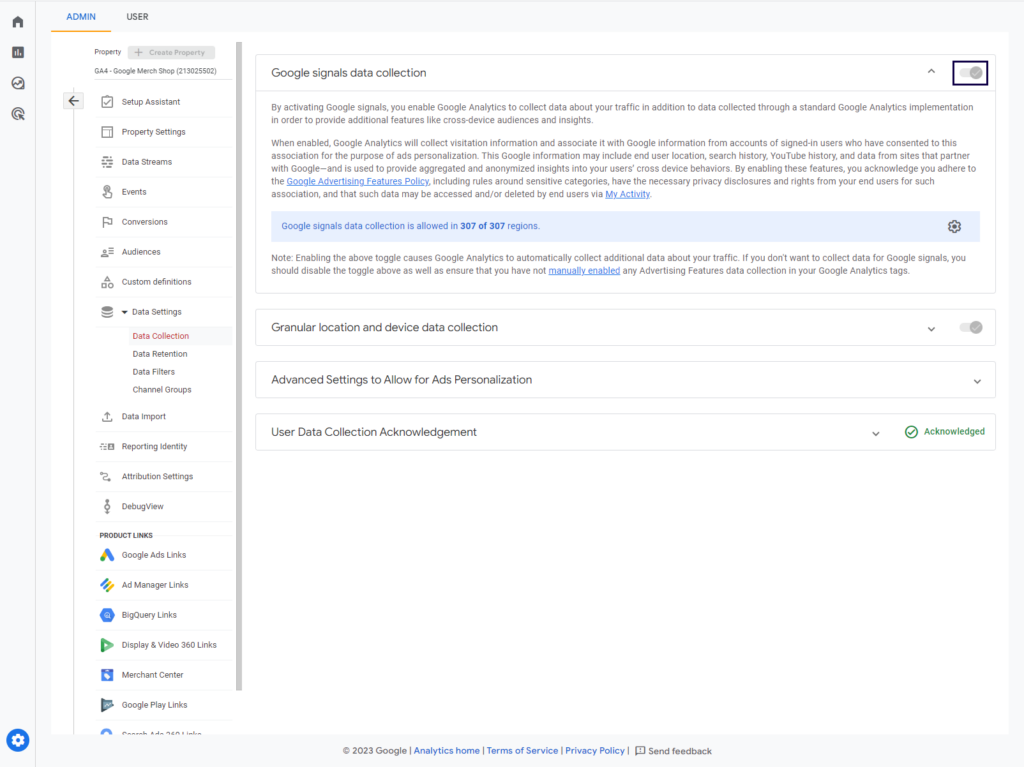Click the Reporting Identity label
This screenshot has width=1024, height=767.
coord(154,447)
